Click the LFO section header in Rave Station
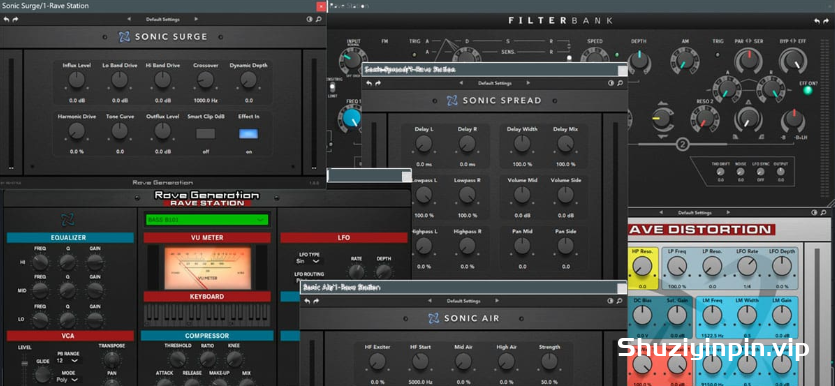The width and height of the screenshot is (835, 386). (344, 238)
